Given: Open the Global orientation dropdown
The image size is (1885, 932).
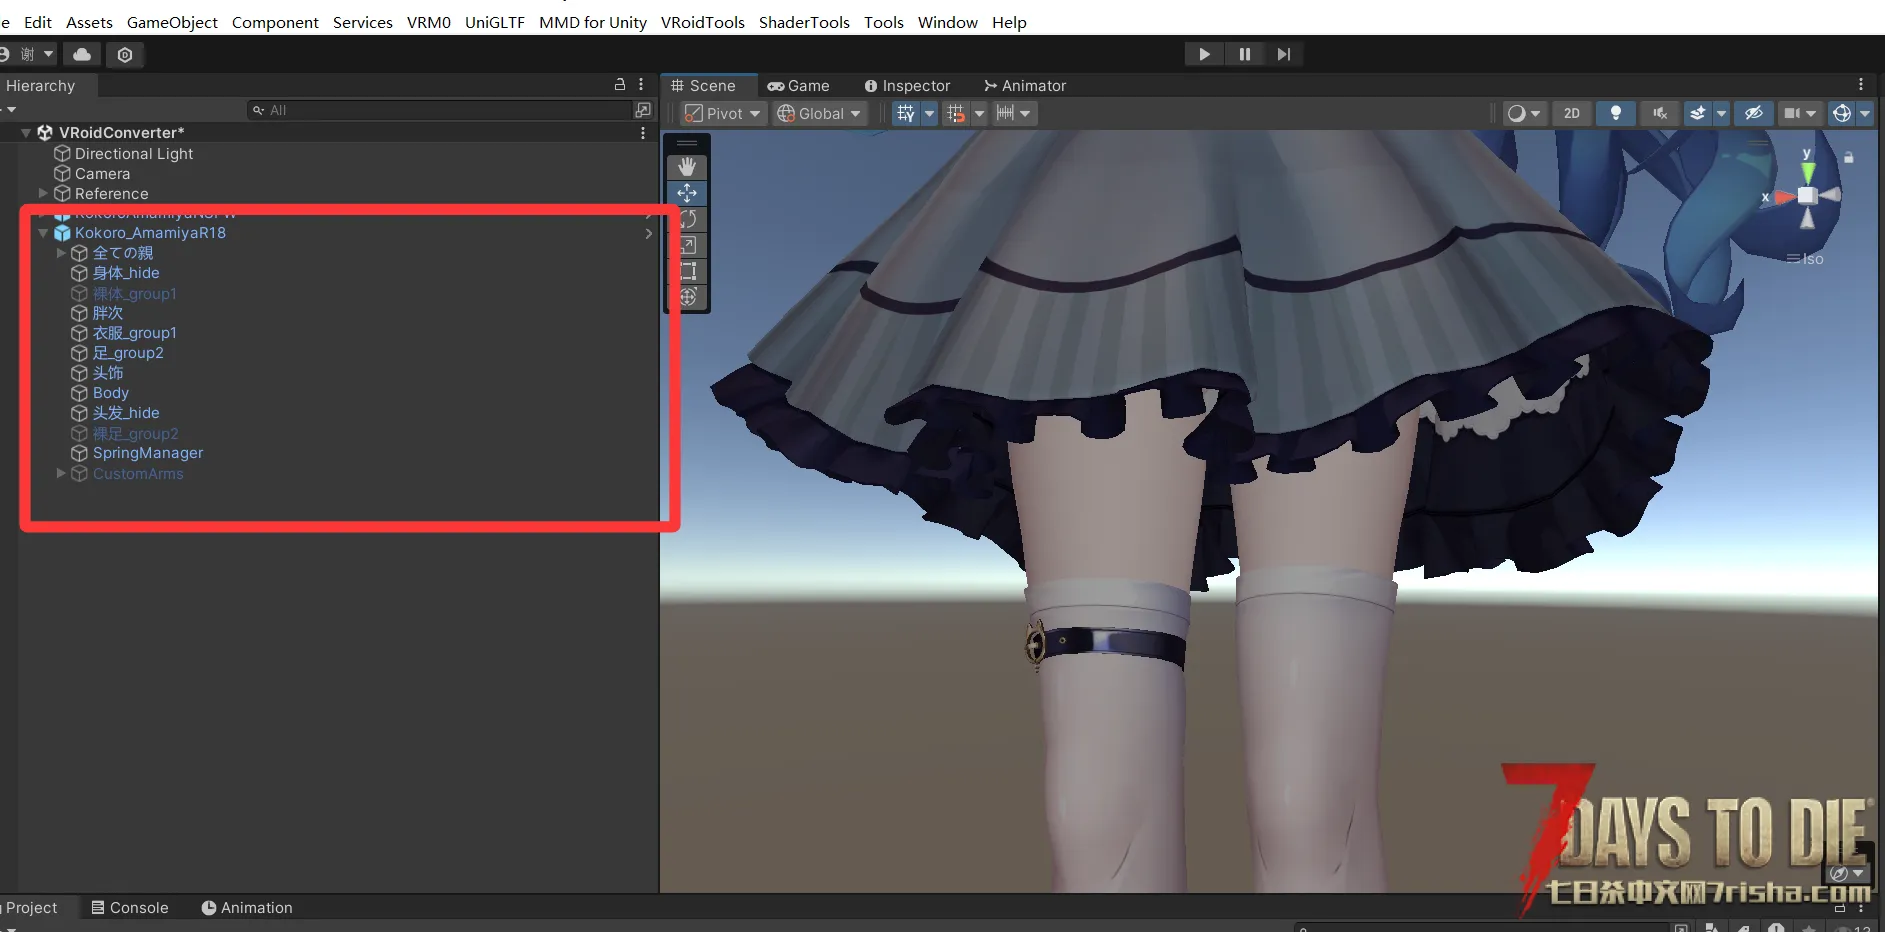Looking at the screenshot, I should pyautogui.click(x=819, y=113).
